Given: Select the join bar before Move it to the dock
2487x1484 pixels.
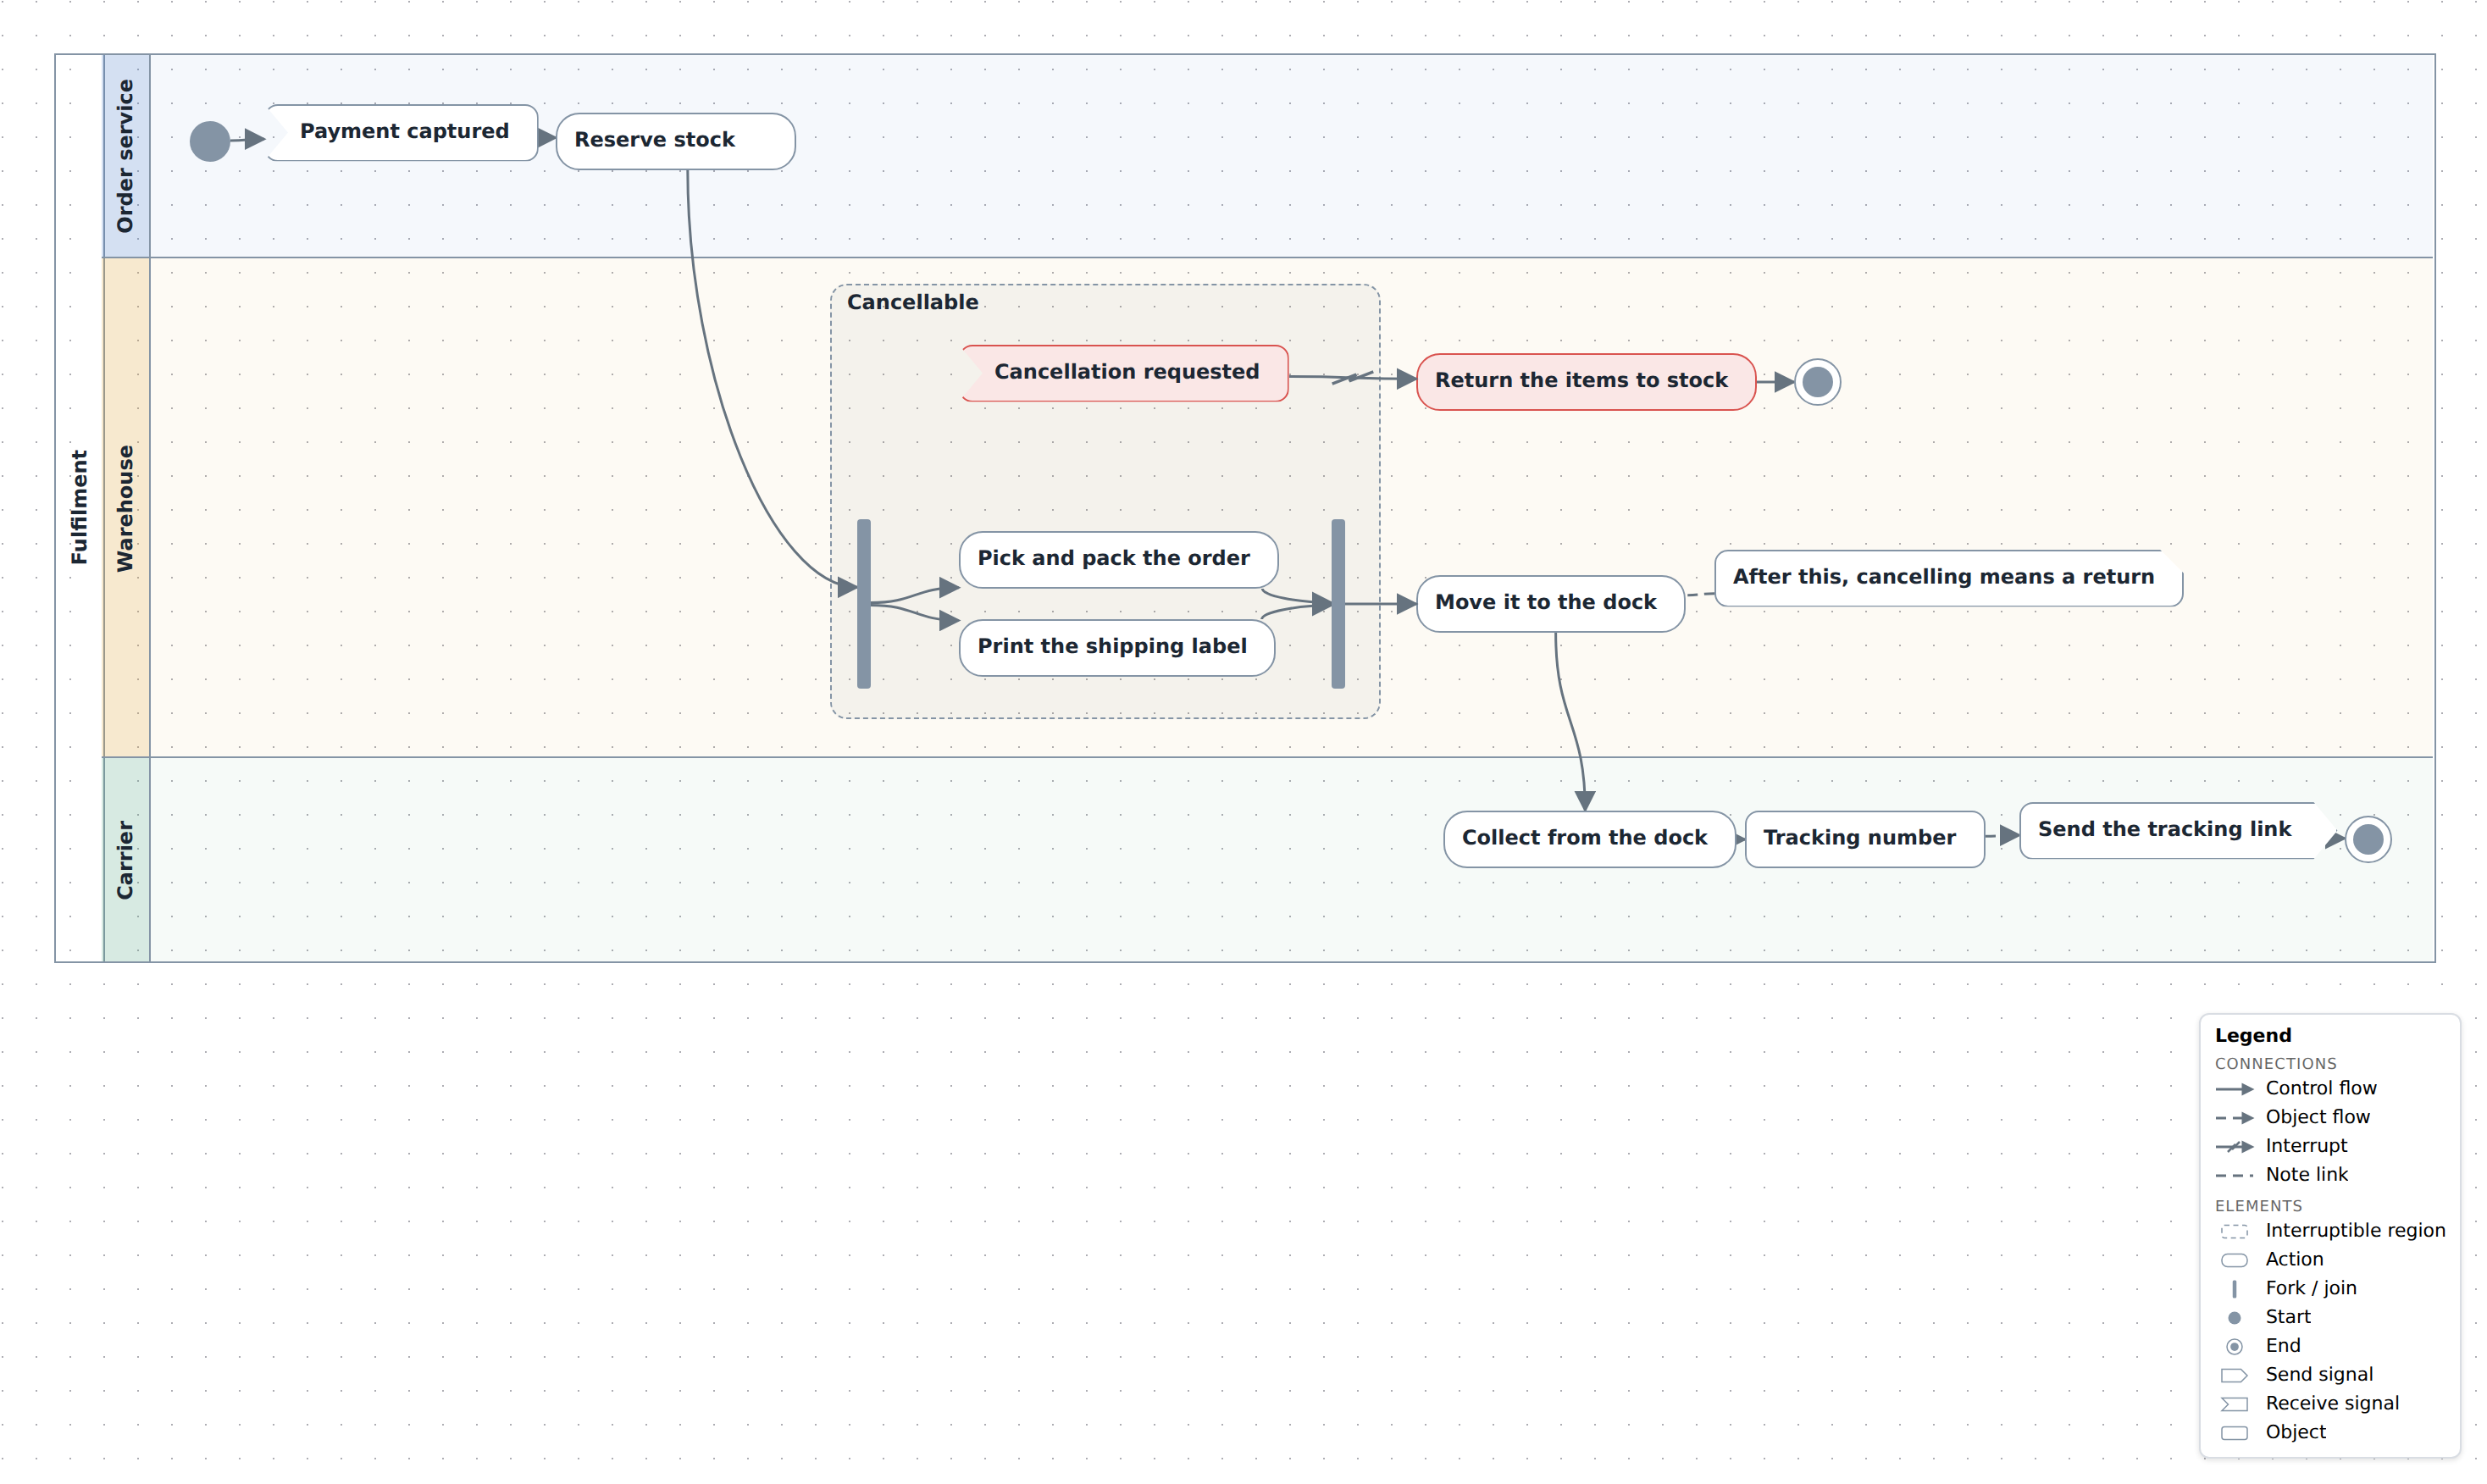Looking at the screenshot, I should coord(1338,604).
